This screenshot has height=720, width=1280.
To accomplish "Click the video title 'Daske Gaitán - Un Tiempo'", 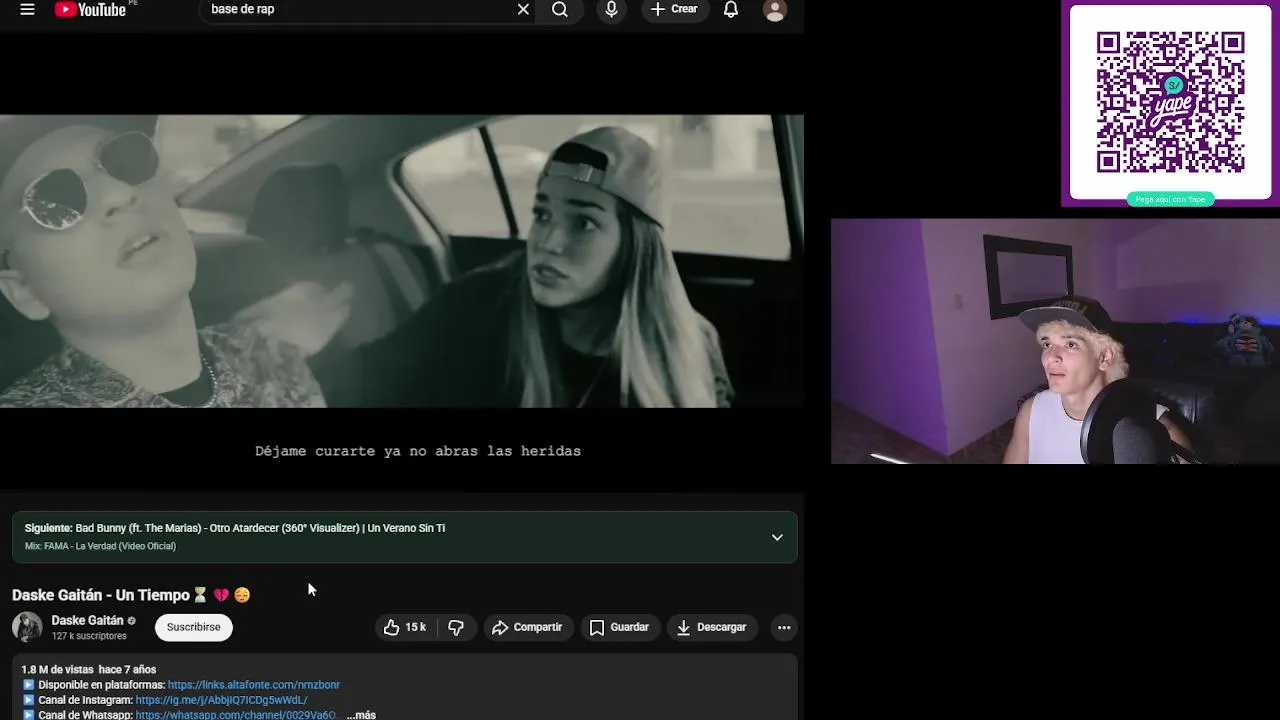I will (x=131, y=595).
